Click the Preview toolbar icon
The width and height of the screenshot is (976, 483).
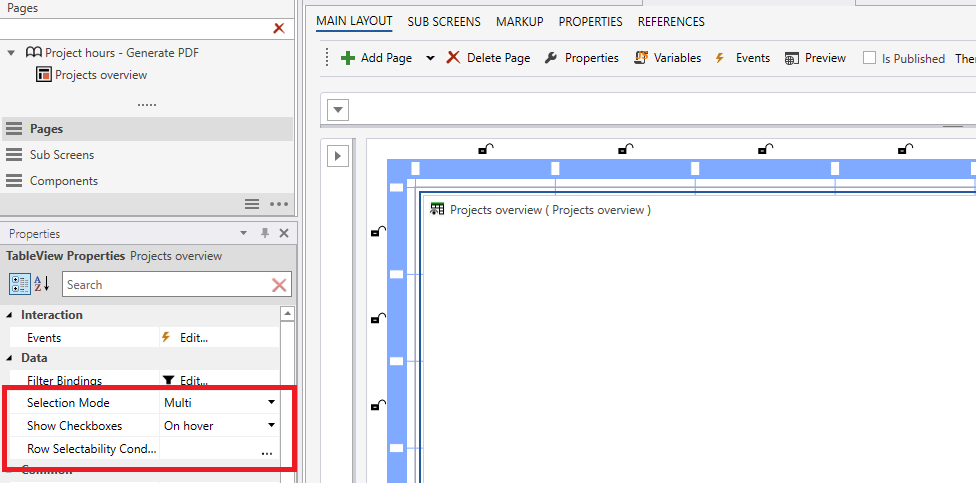[x=792, y=58]
